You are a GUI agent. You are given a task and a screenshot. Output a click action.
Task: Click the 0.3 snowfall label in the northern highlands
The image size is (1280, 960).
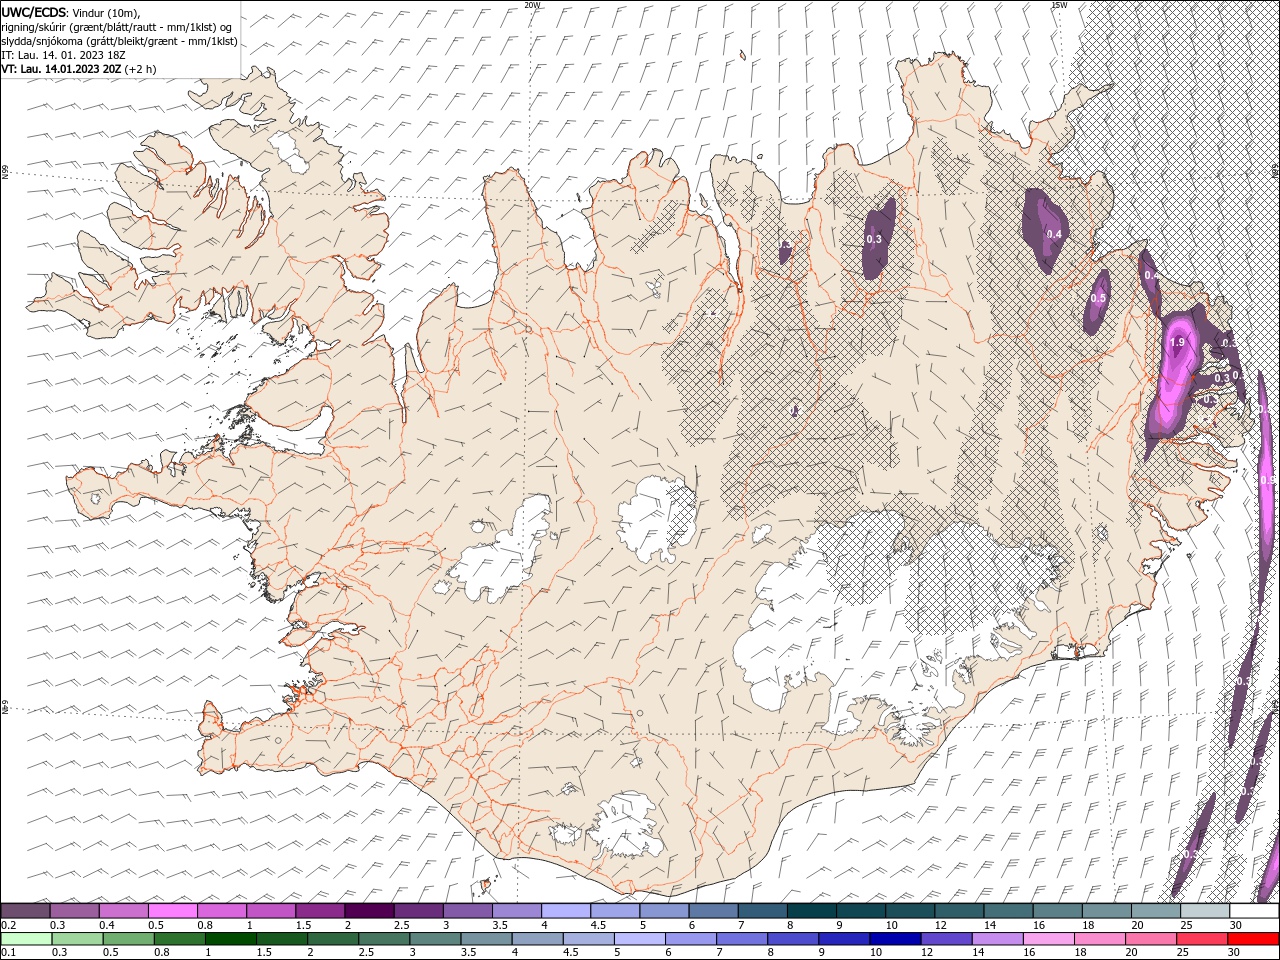point(873,239)
